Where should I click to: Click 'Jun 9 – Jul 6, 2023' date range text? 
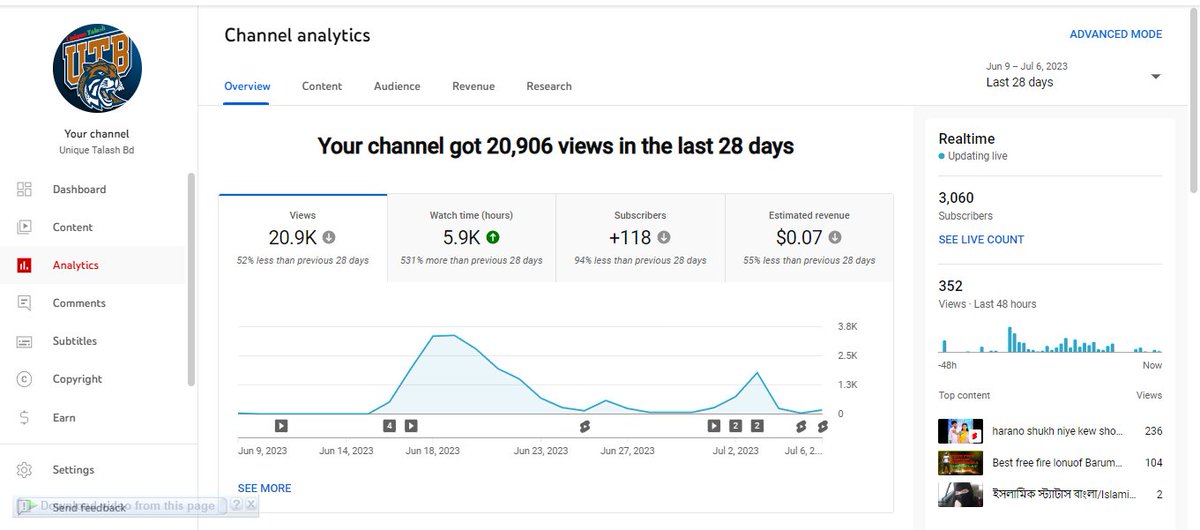click(1027, 66)
